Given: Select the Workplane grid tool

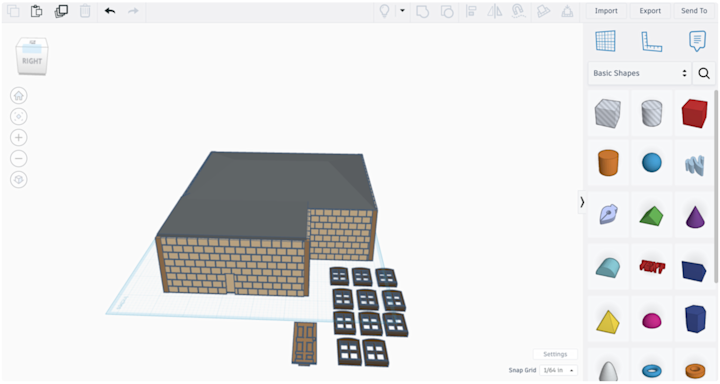Looking at the screenshot, I should [x=605, y=41].
